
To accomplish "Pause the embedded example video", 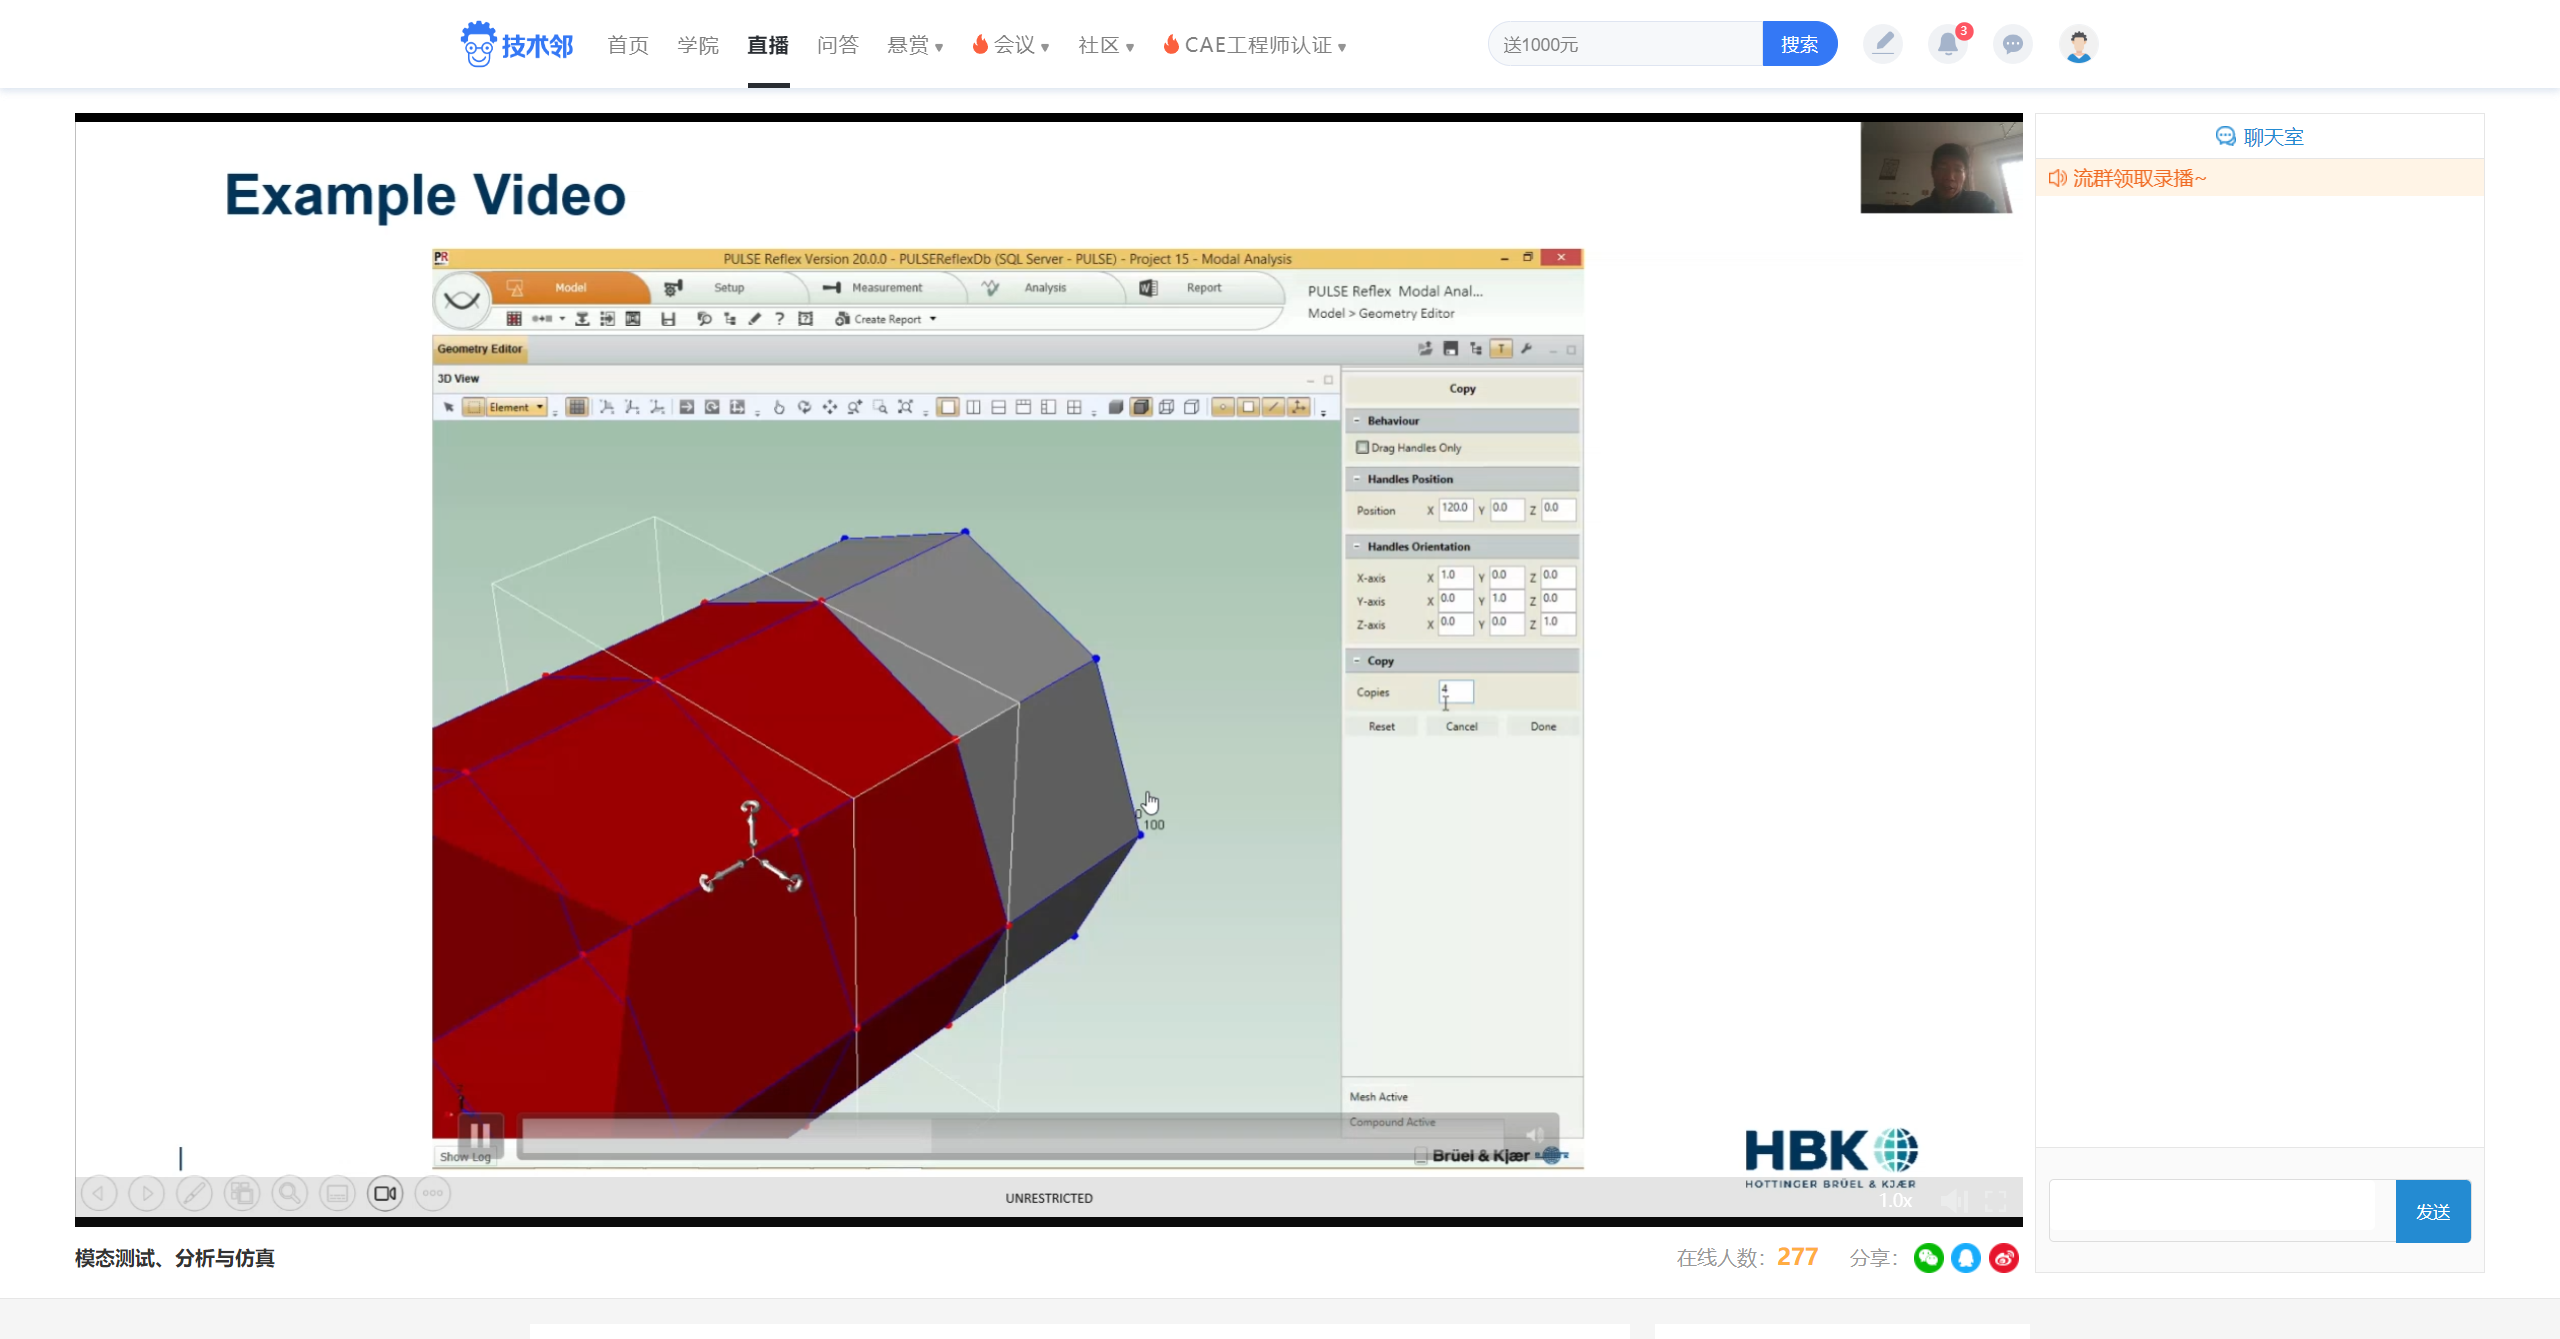I will (480, 1134).
